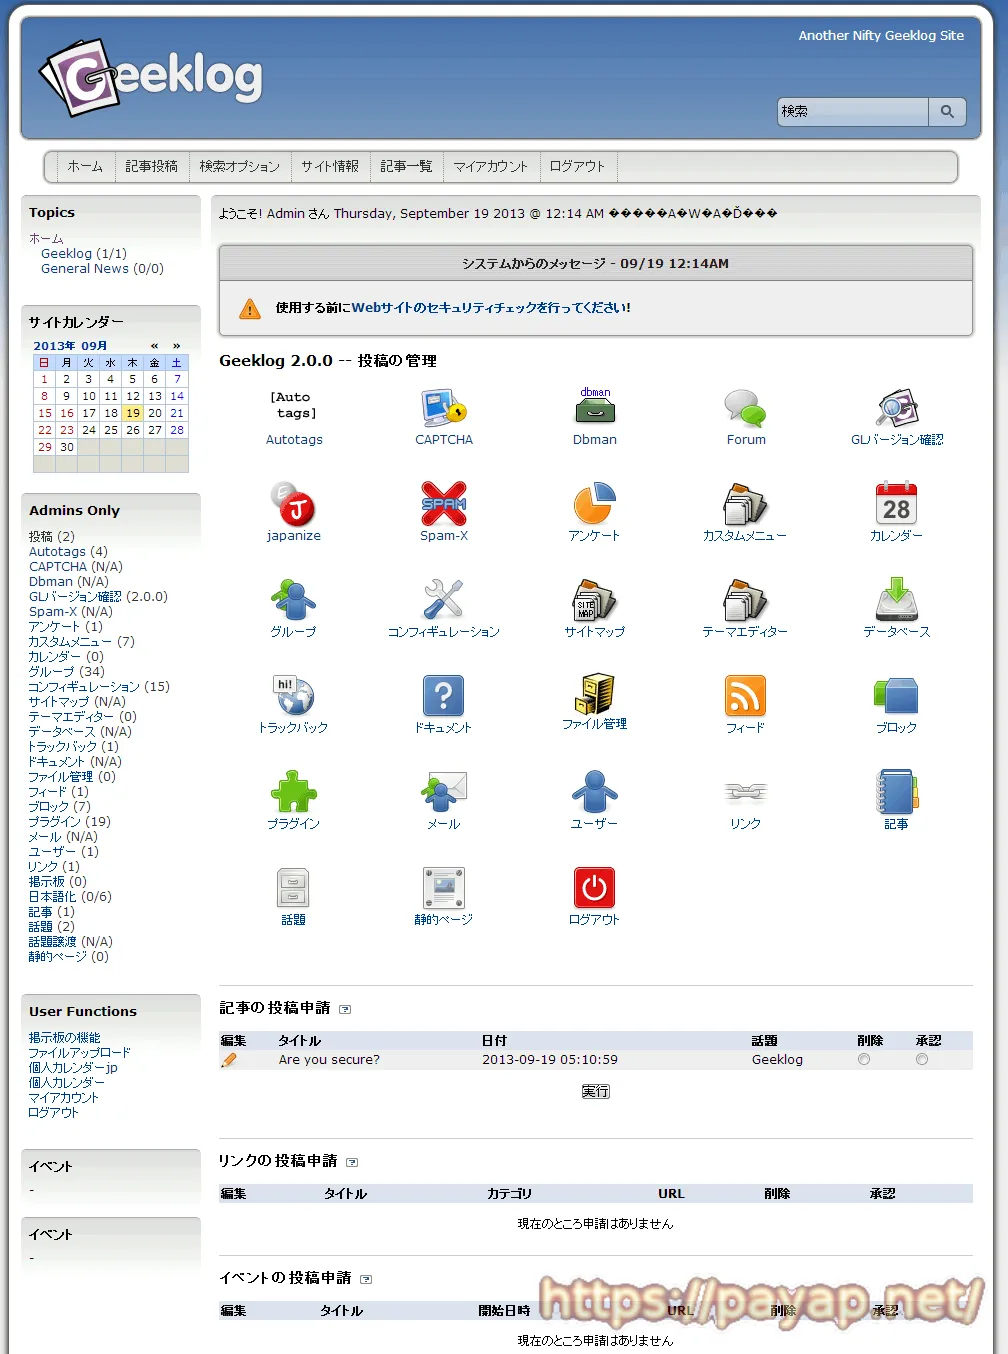1008x1354 pixels.
Task: Collapse the イベントの投稿申請 section toggle
Action: 366,1280
